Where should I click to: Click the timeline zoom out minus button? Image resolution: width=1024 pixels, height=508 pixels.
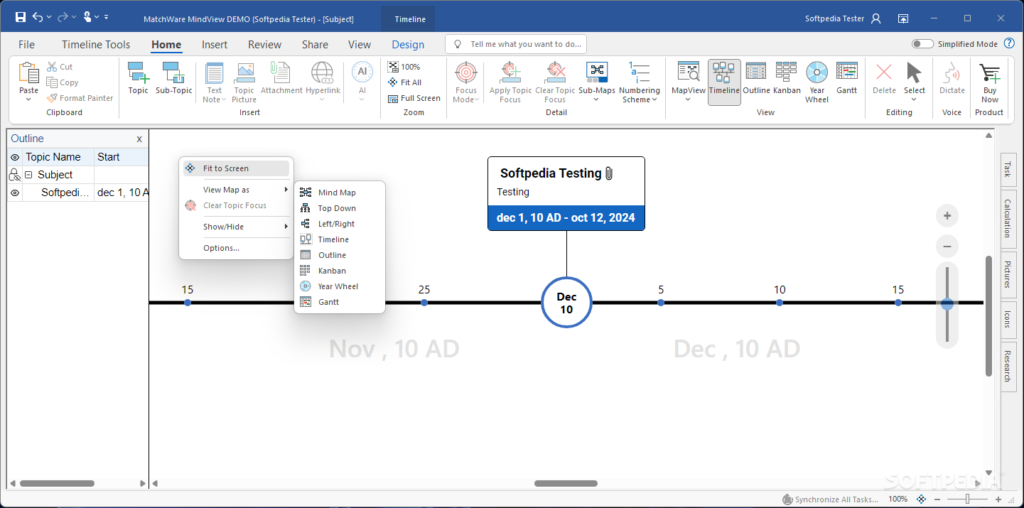947,246
